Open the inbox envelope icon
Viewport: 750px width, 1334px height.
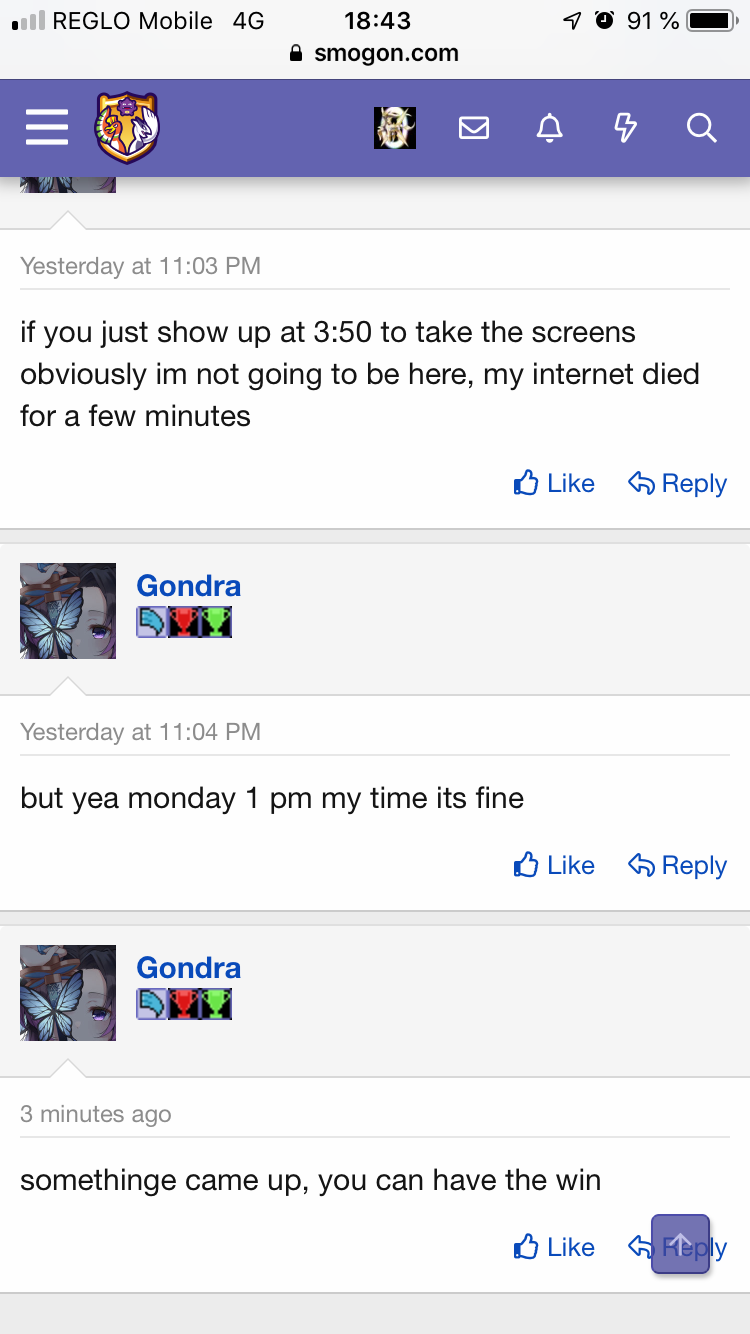tap(474, 128)
